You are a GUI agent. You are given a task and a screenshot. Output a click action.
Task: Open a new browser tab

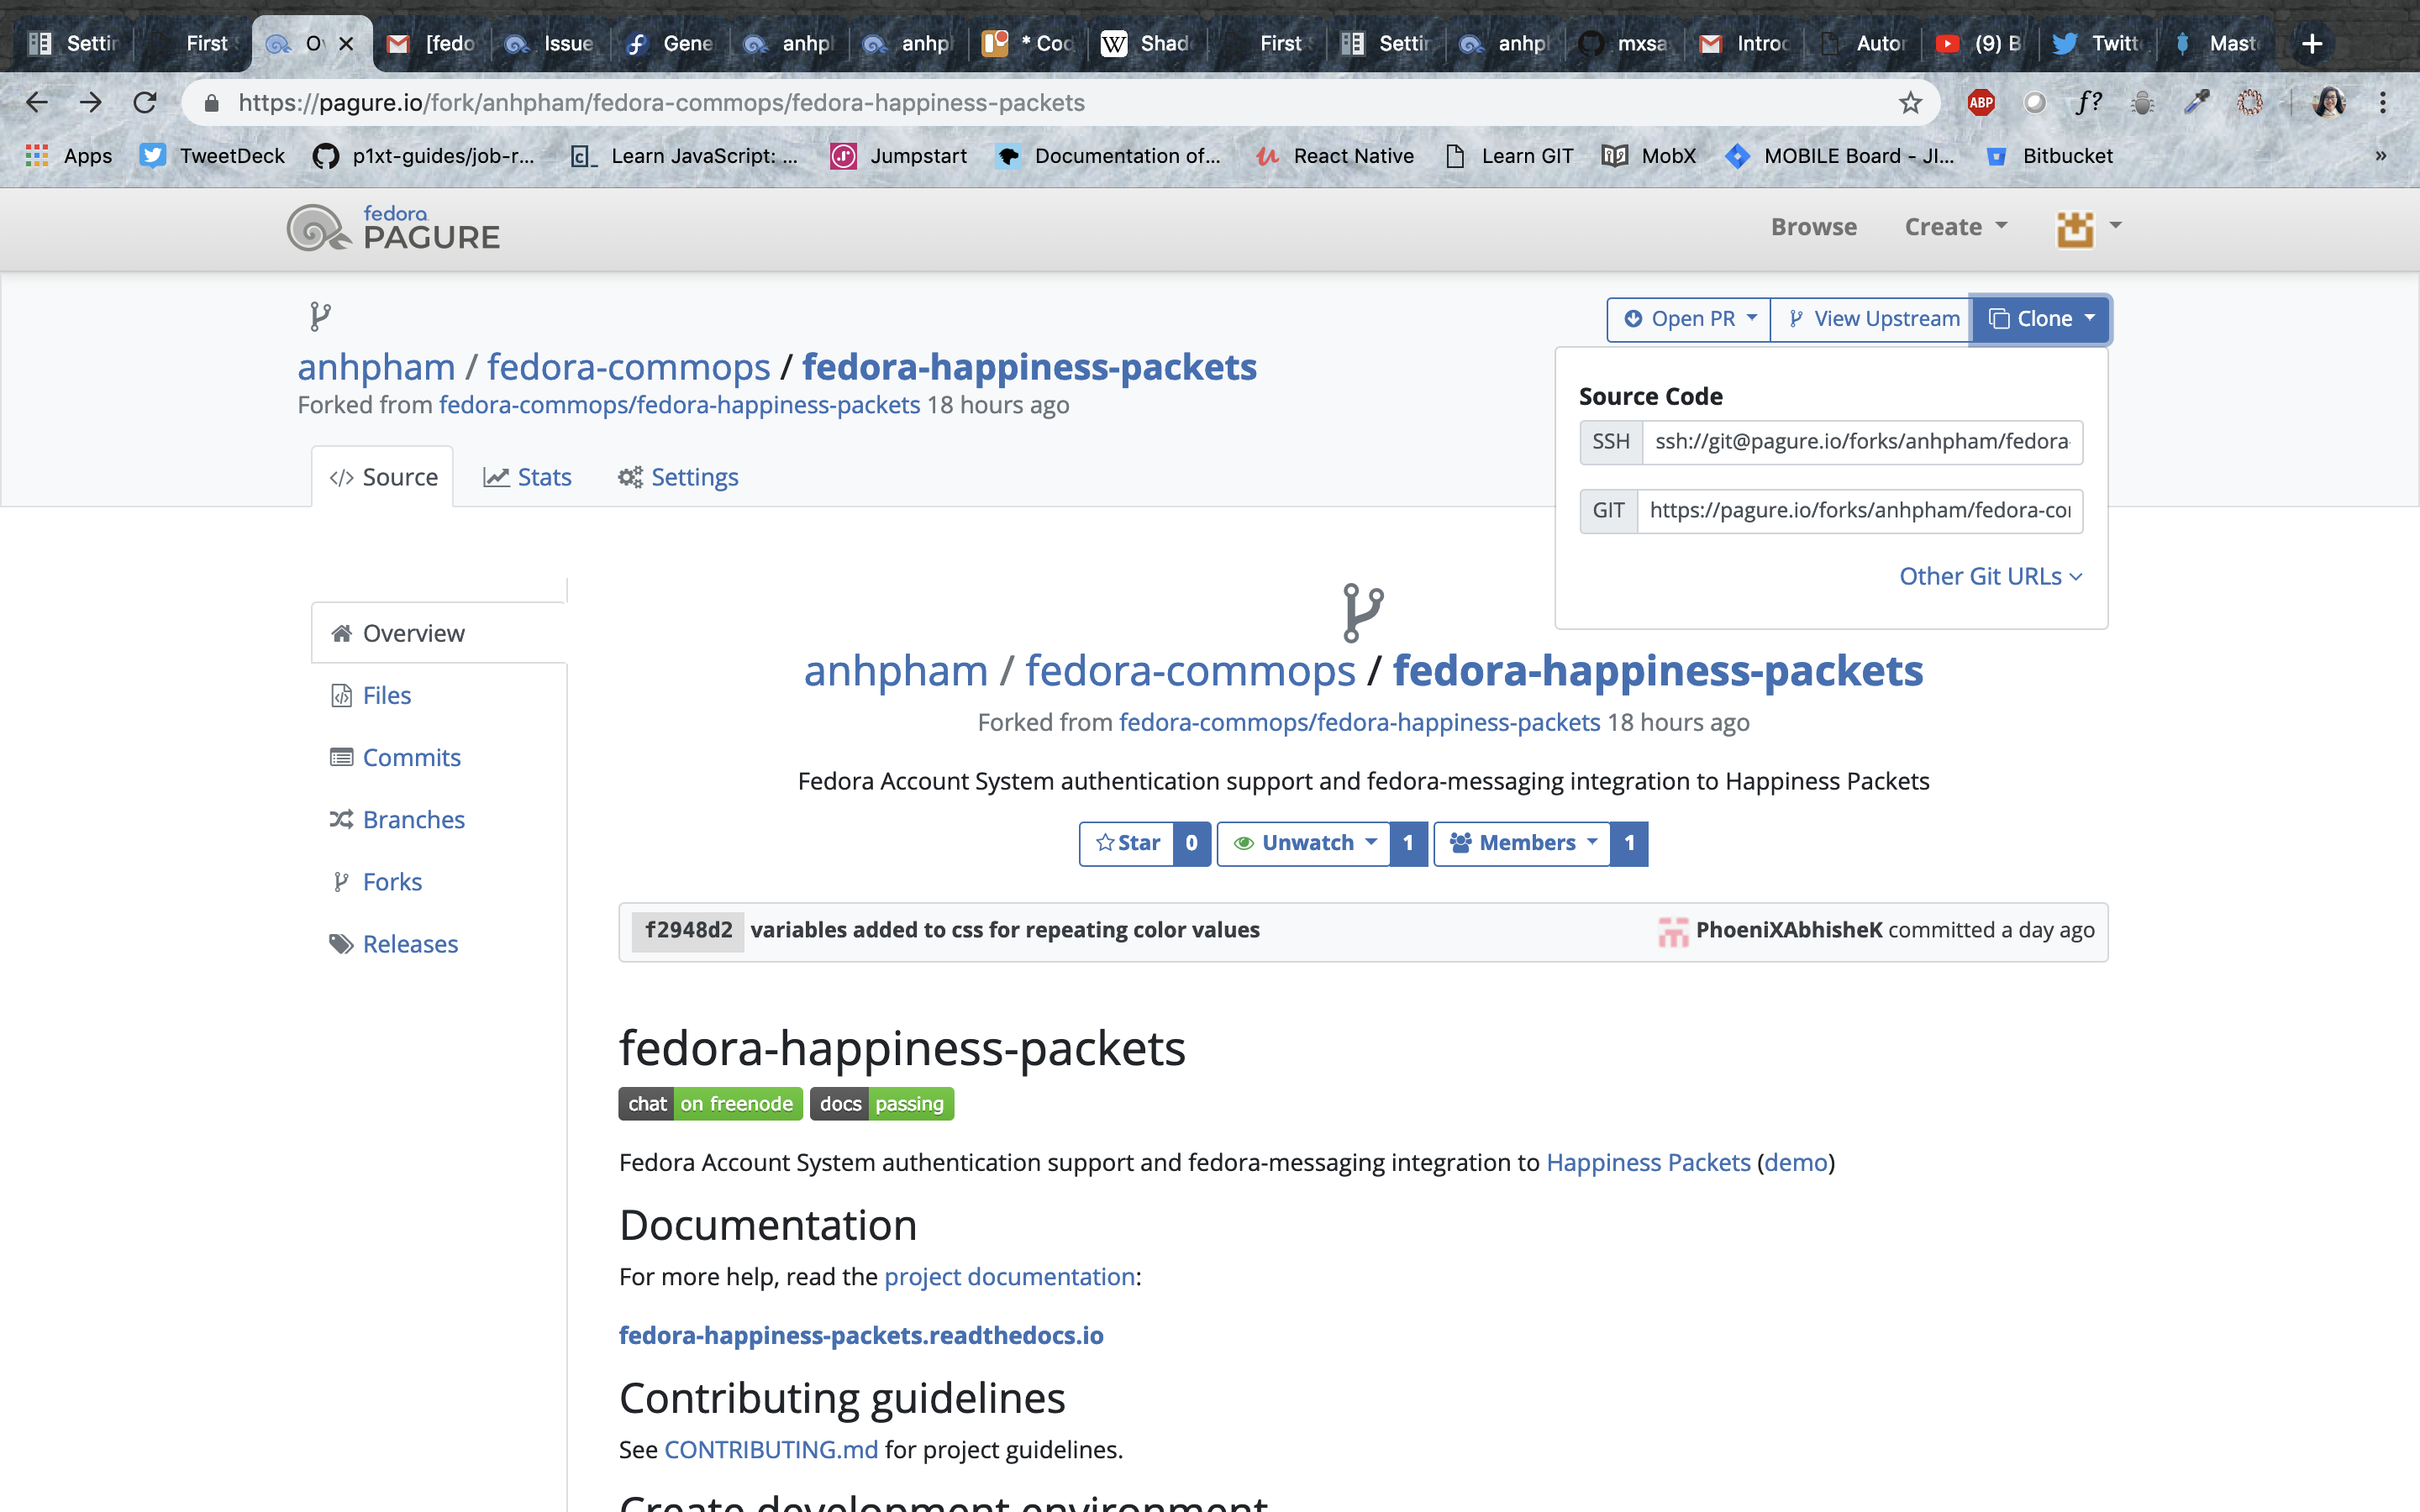tap(2311, 43)
